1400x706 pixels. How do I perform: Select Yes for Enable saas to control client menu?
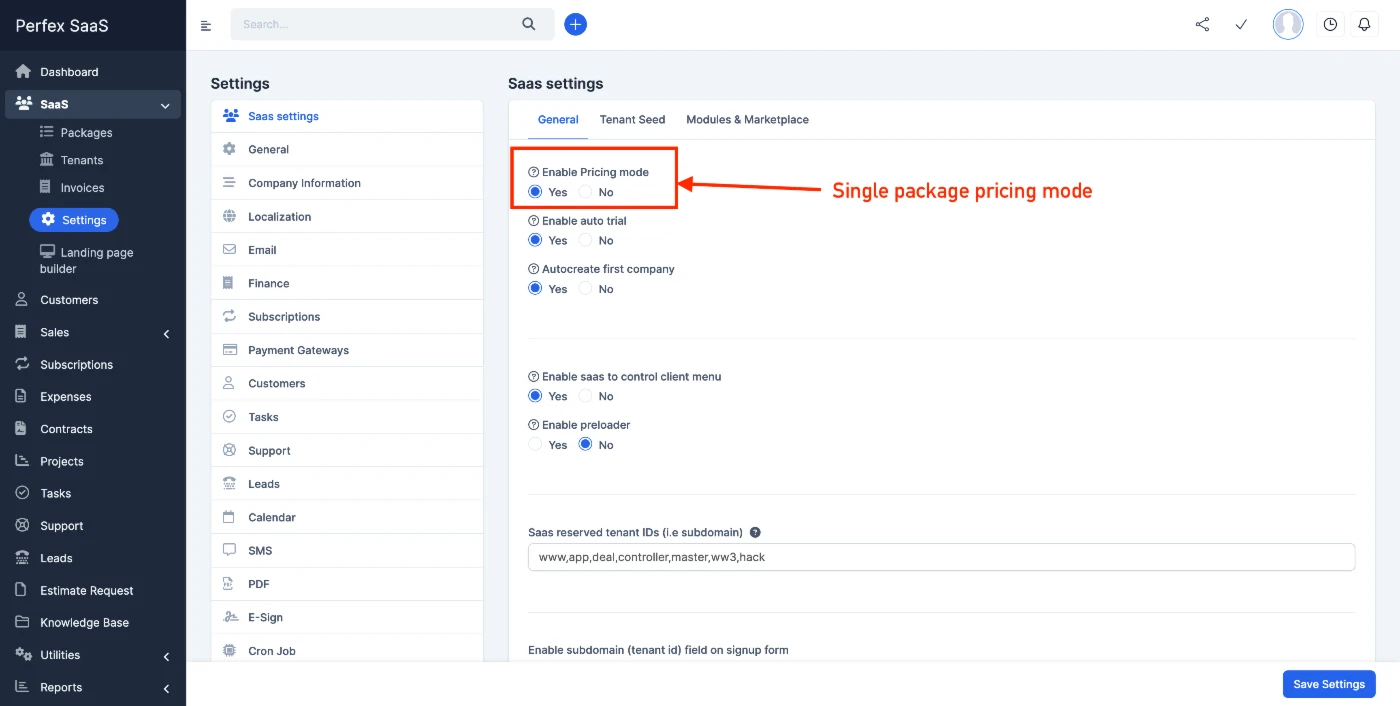[x=536, y=396]
